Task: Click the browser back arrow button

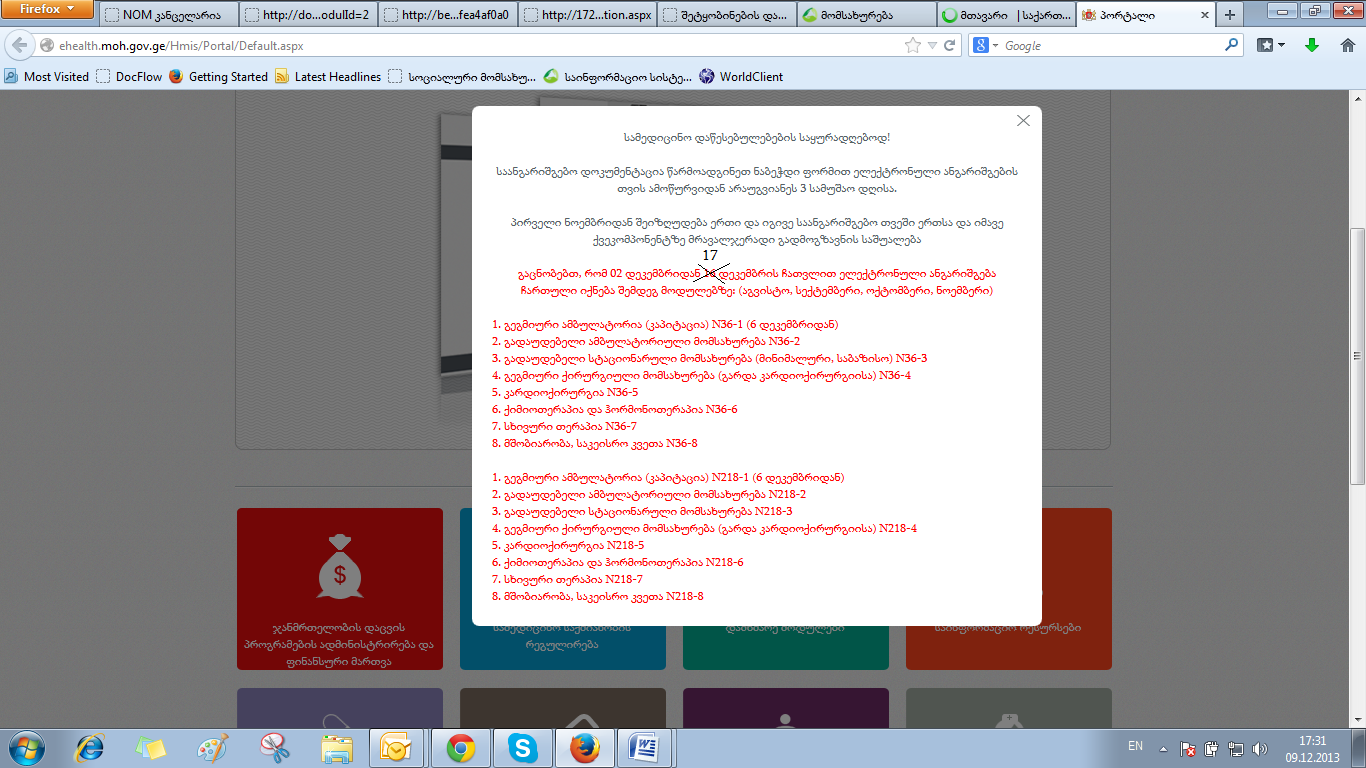Action: pyautogui.click(x=19, y=46)
